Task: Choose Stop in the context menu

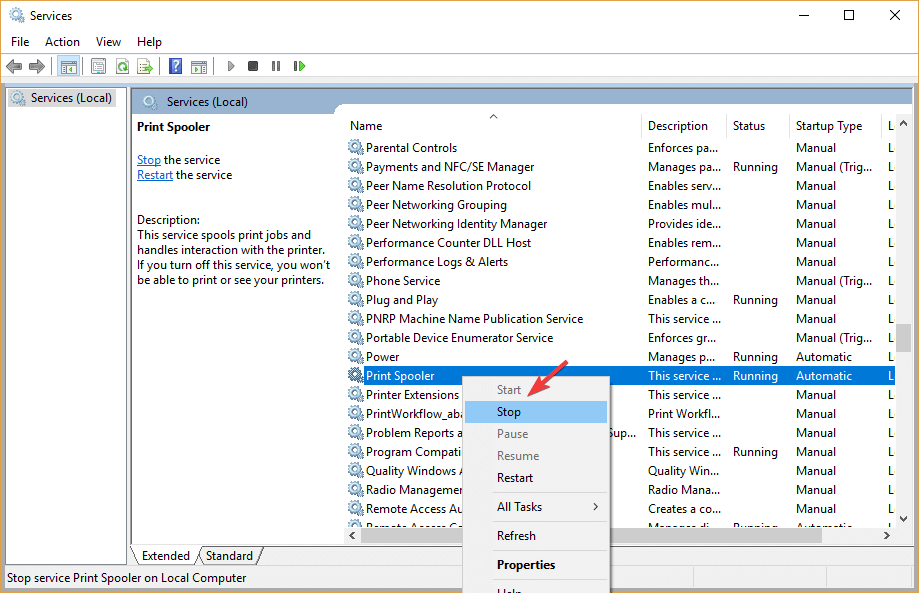Action: point(536,412)
